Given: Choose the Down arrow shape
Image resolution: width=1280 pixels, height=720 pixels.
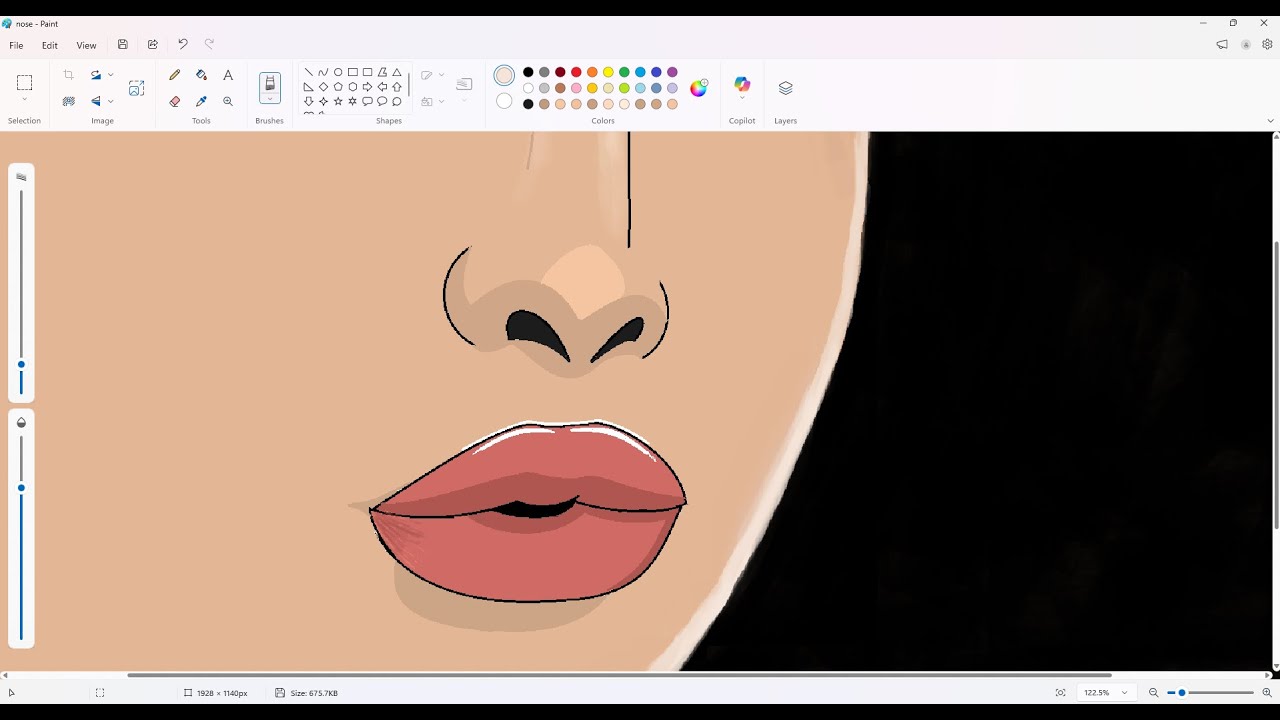Looking at the screenshot, I should pos(308,101).
